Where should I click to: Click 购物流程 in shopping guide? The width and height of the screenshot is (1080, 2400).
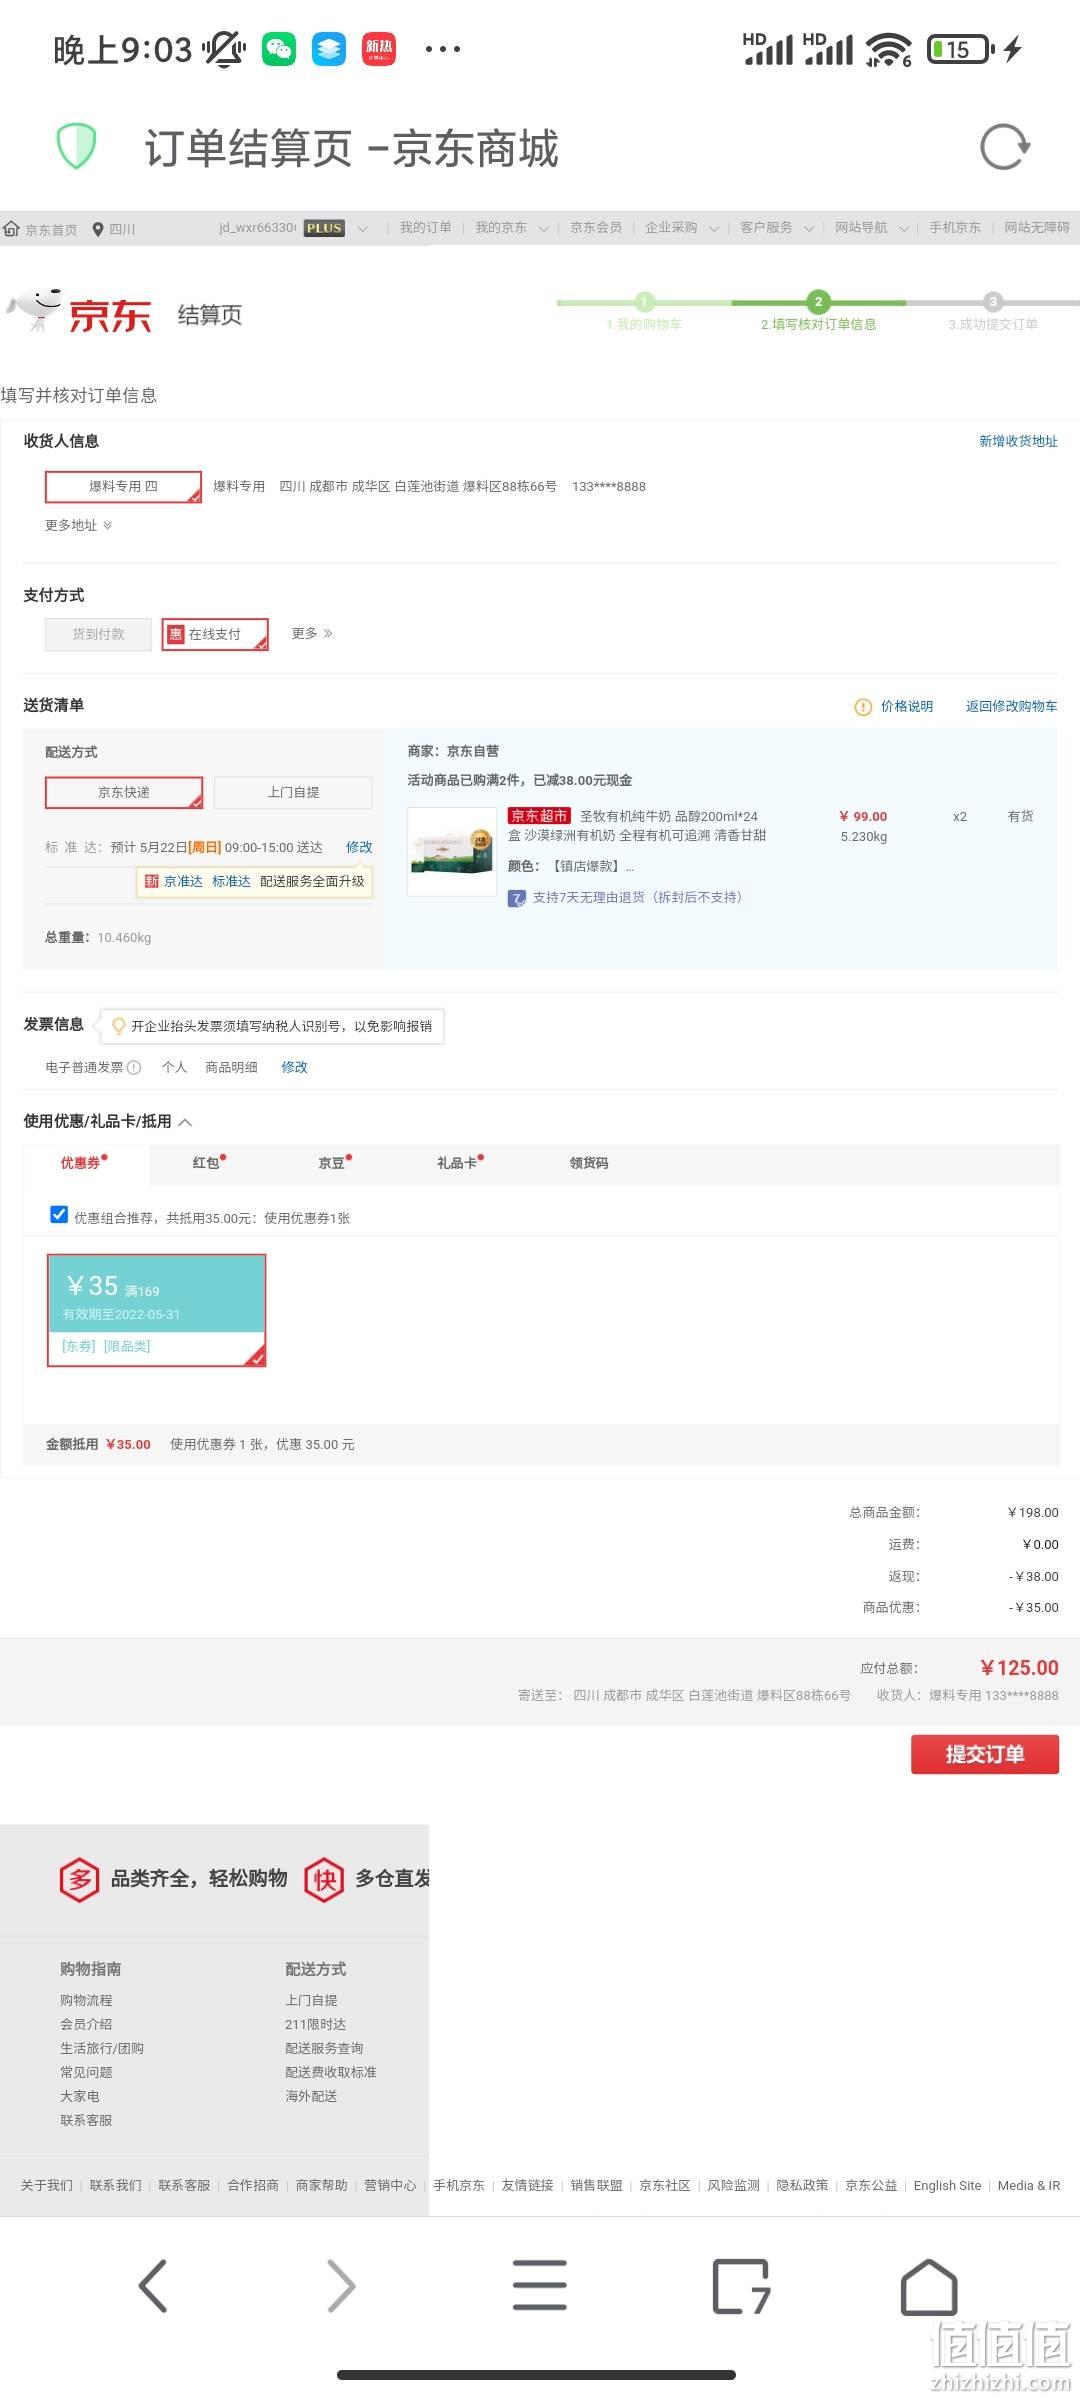[86, 2000]
